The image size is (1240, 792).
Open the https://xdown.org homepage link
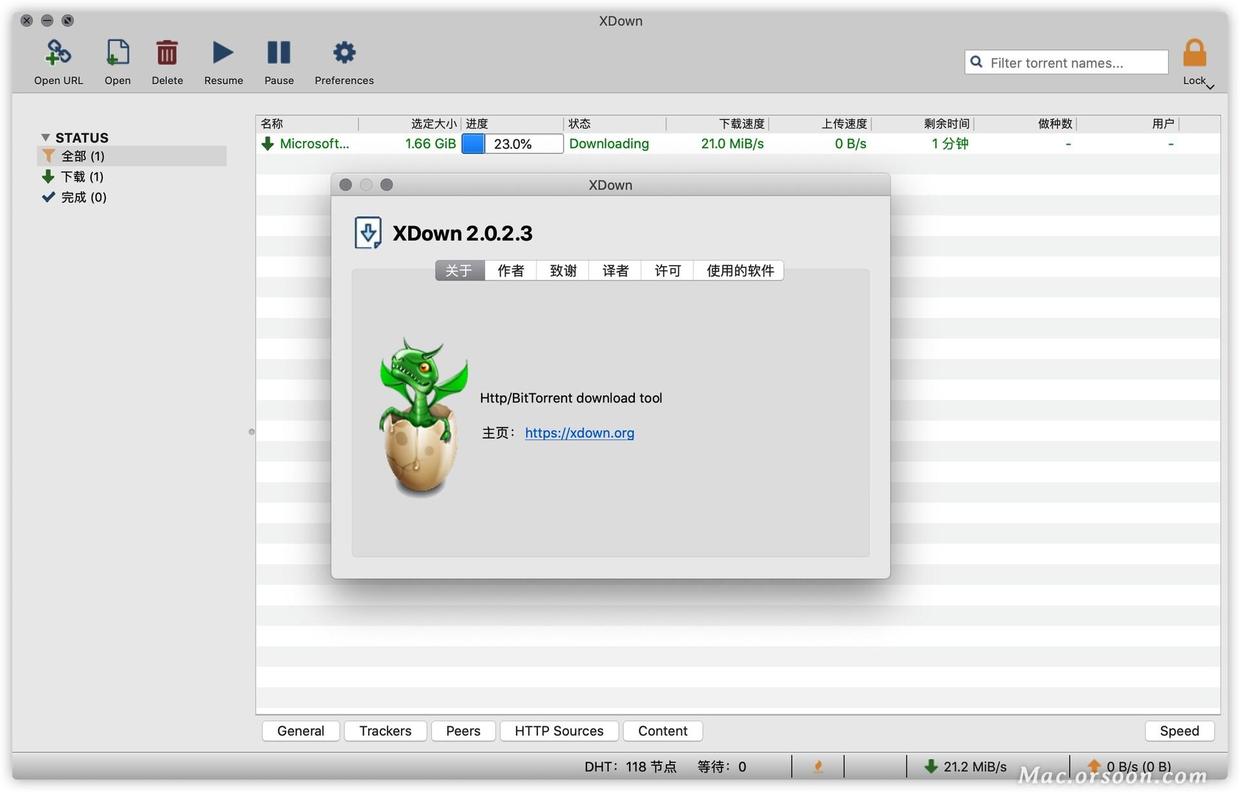pyautogui.click(x=579, y=432)
